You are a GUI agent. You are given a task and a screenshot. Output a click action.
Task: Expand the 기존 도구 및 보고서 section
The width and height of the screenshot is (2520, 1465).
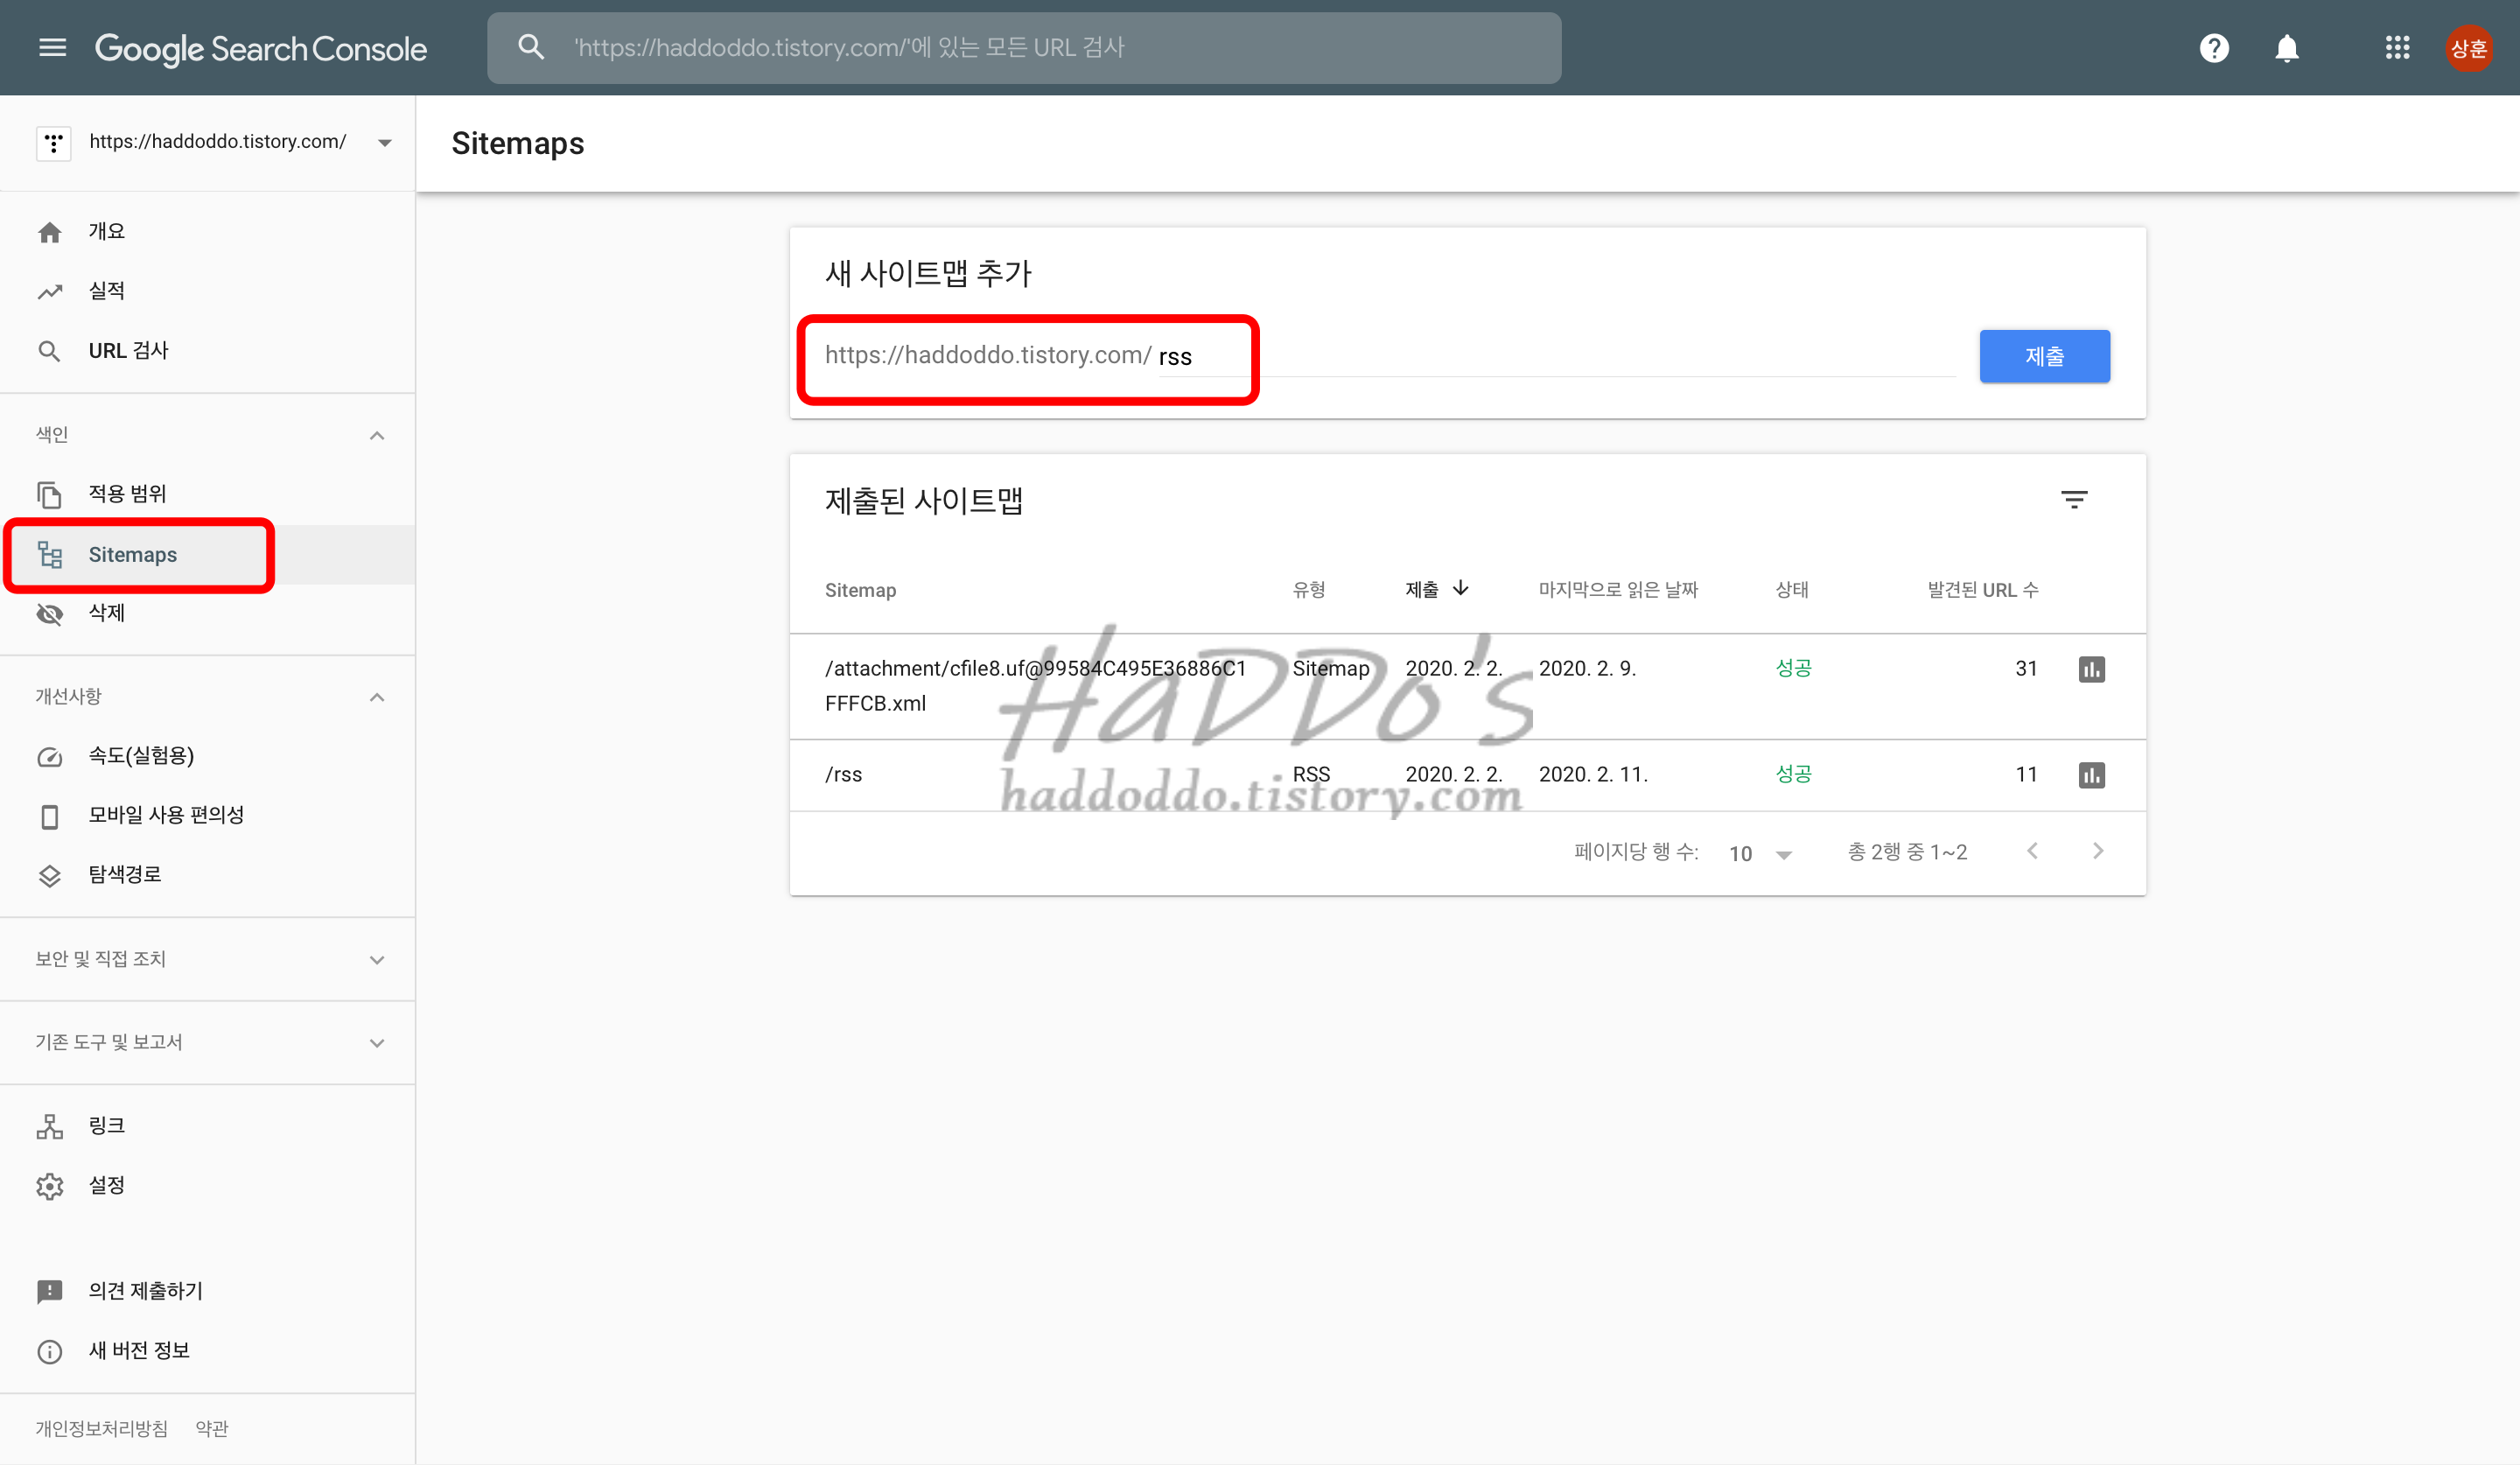coord(377,1042)
